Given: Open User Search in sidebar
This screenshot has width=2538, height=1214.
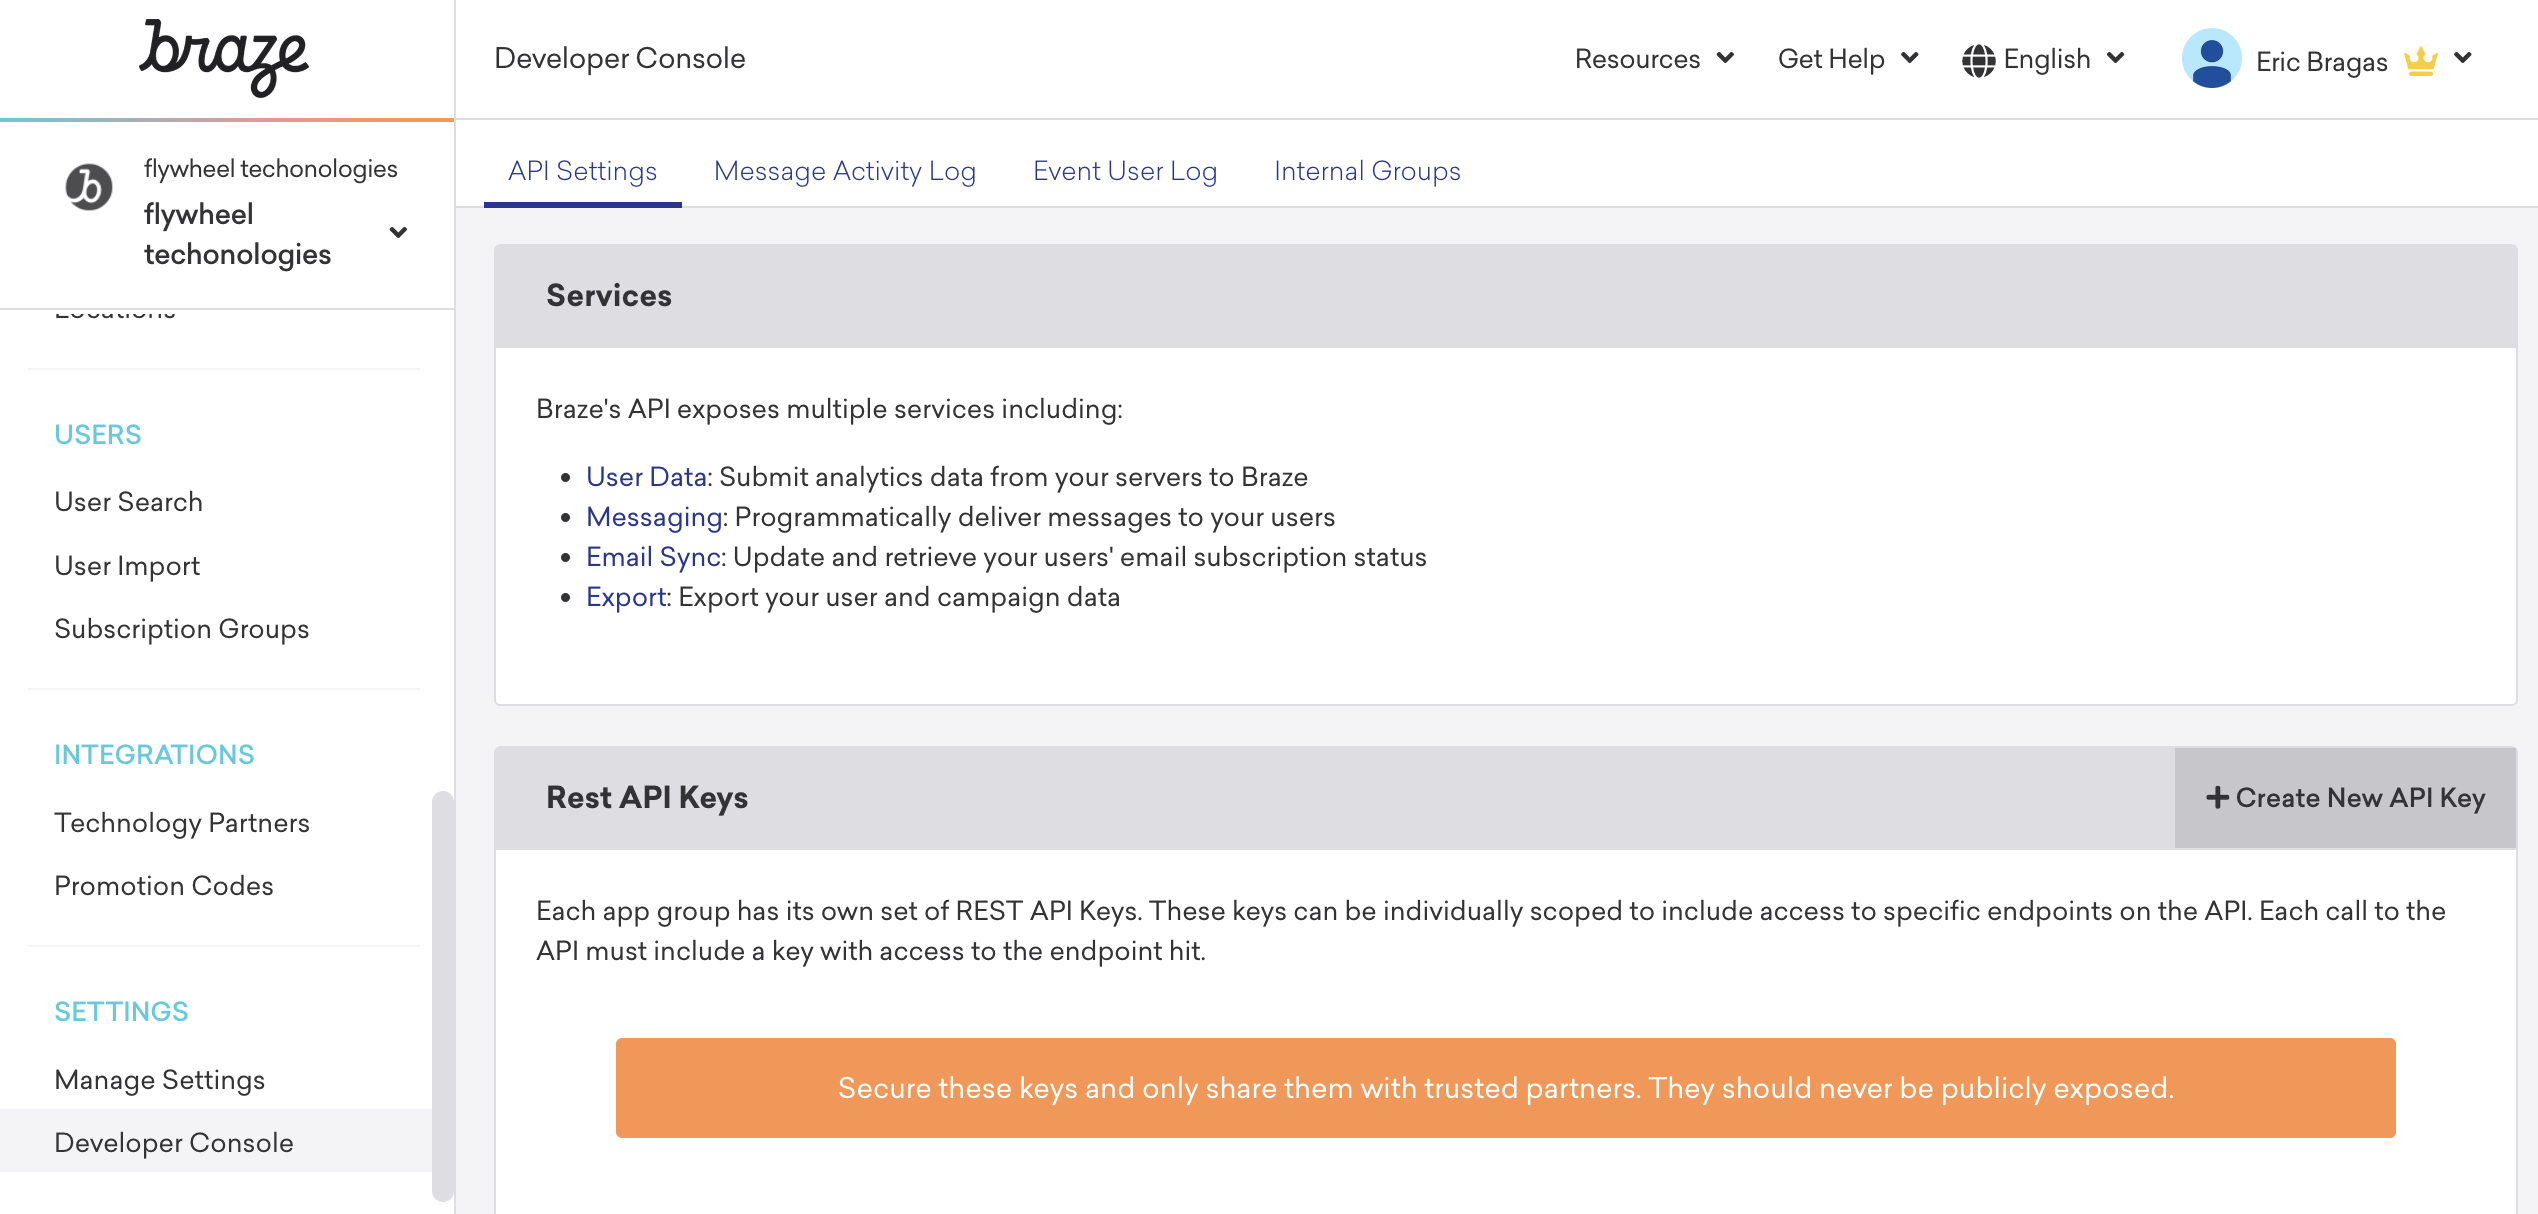Looking at the screenshot, I should coord(128,501).
